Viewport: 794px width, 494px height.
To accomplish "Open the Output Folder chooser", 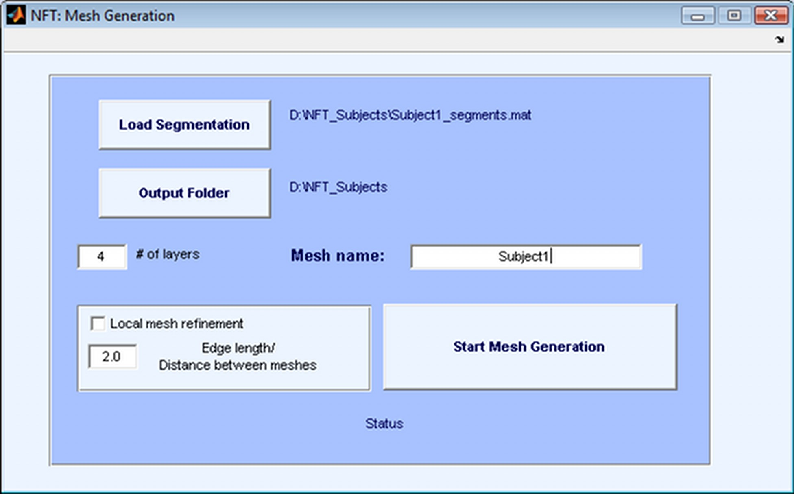I will click(184, 193).
